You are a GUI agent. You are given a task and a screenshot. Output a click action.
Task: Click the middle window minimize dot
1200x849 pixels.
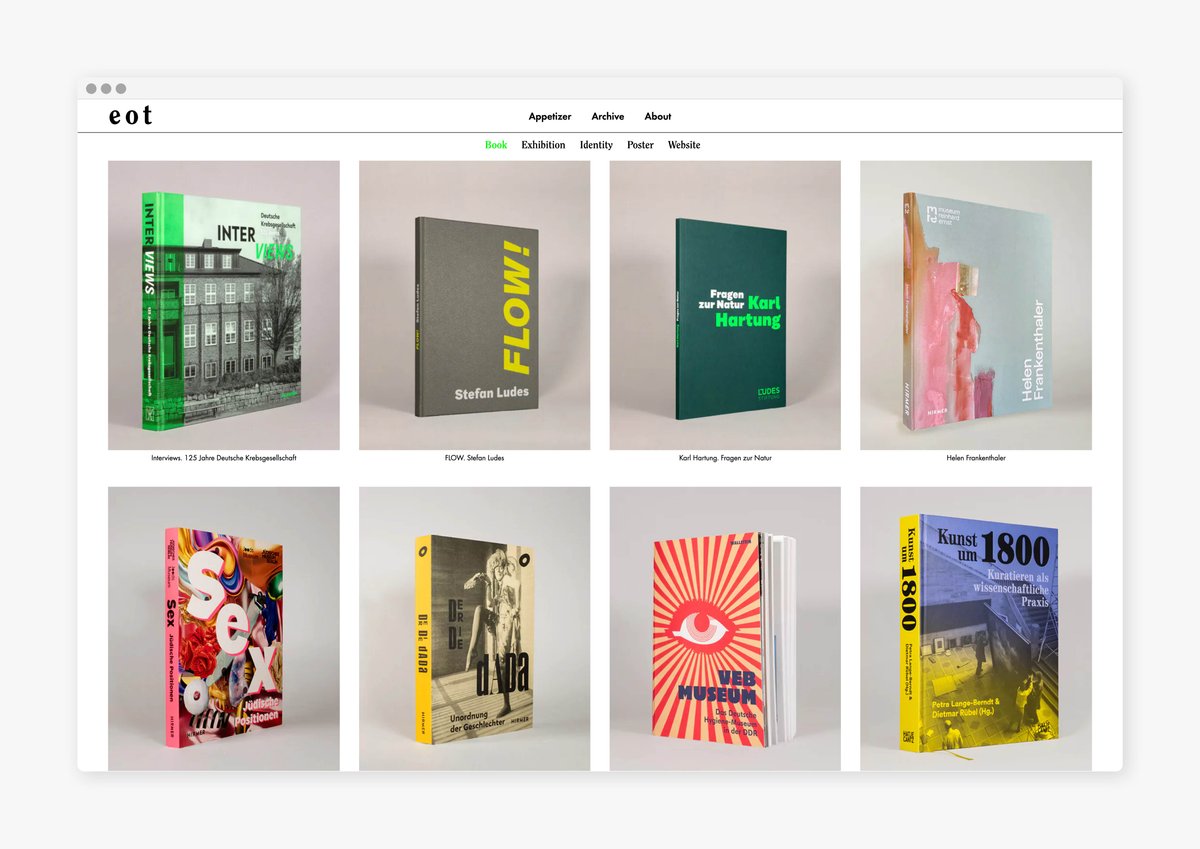[106, 88]
